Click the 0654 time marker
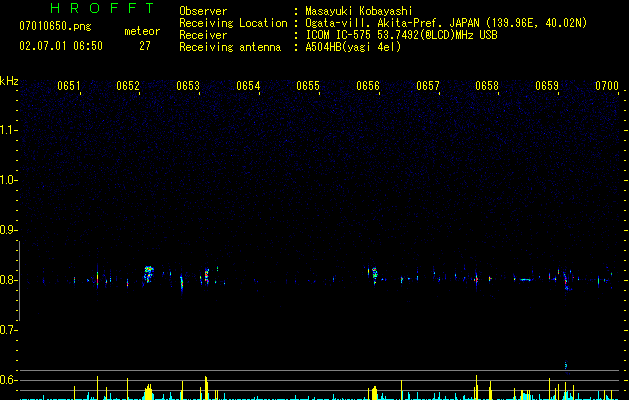Viewport: 629px width, 400px height. [248, 86]
